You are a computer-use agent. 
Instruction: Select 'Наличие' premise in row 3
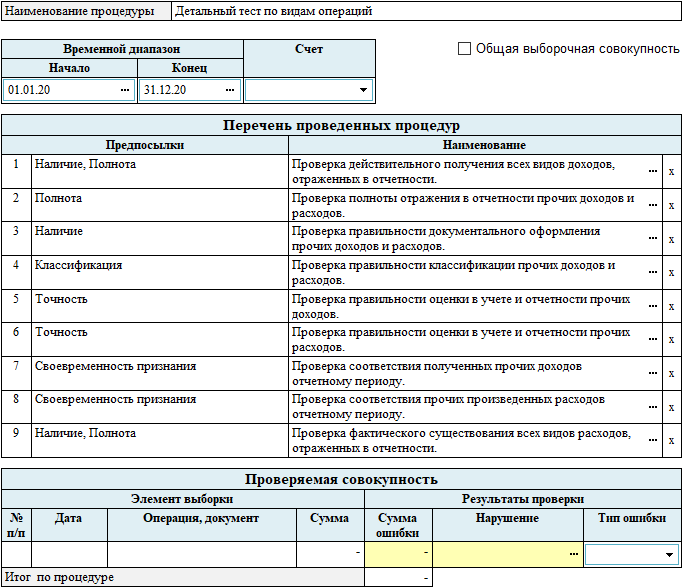tap(59, 231)
